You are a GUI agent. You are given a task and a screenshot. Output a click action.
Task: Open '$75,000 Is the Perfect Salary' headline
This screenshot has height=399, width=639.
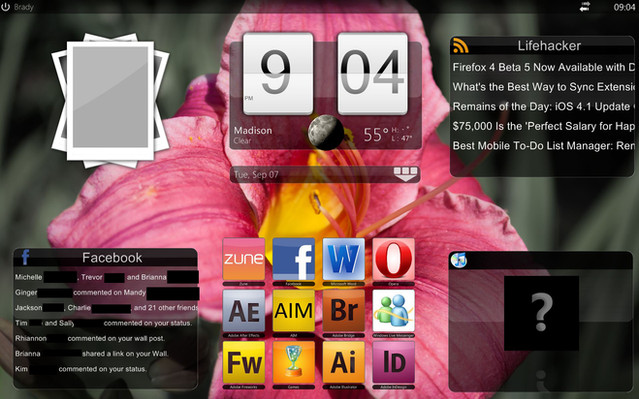point(544,126)
